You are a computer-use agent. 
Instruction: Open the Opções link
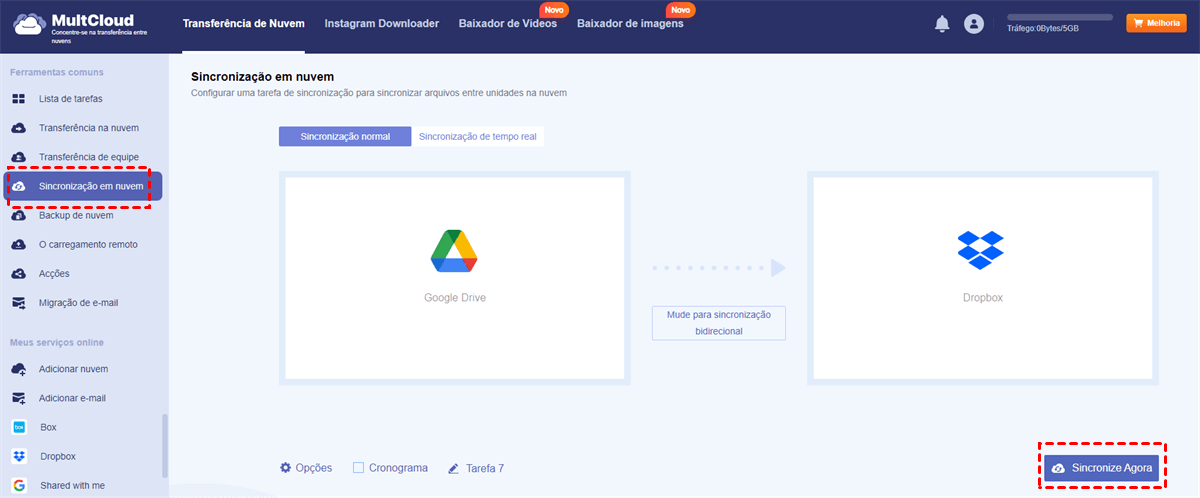click(x=314, y=468)
